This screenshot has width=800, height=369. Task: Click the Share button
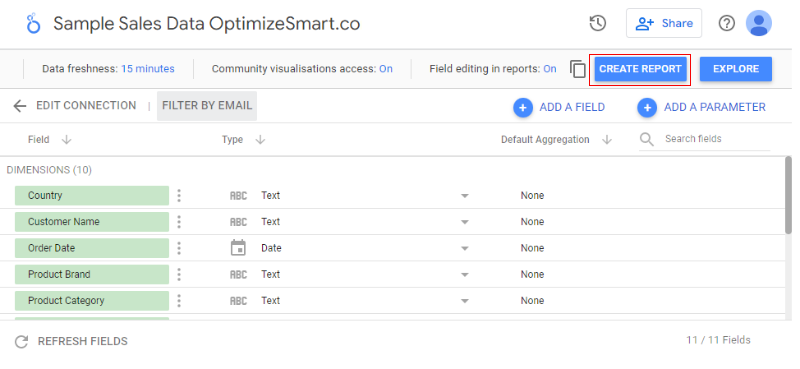pyautogui.click(x=664, y=23)
